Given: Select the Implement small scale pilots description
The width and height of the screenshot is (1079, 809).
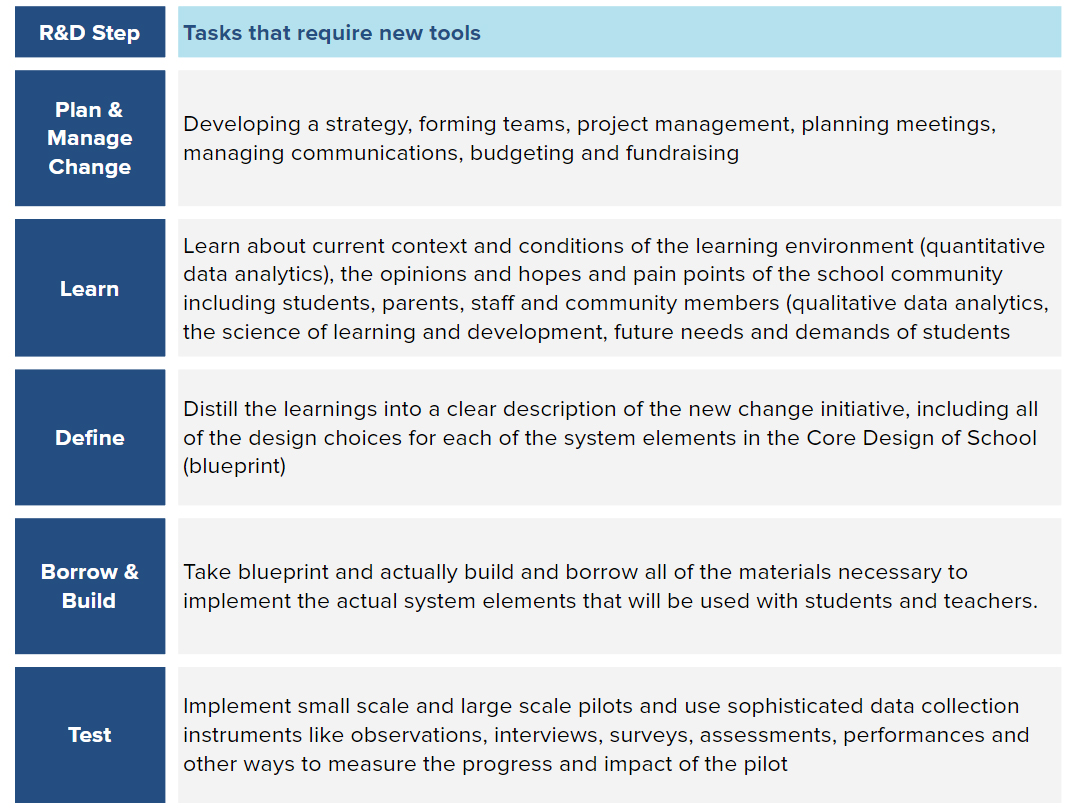Looking at the screenshot, I should click(606, 735).
